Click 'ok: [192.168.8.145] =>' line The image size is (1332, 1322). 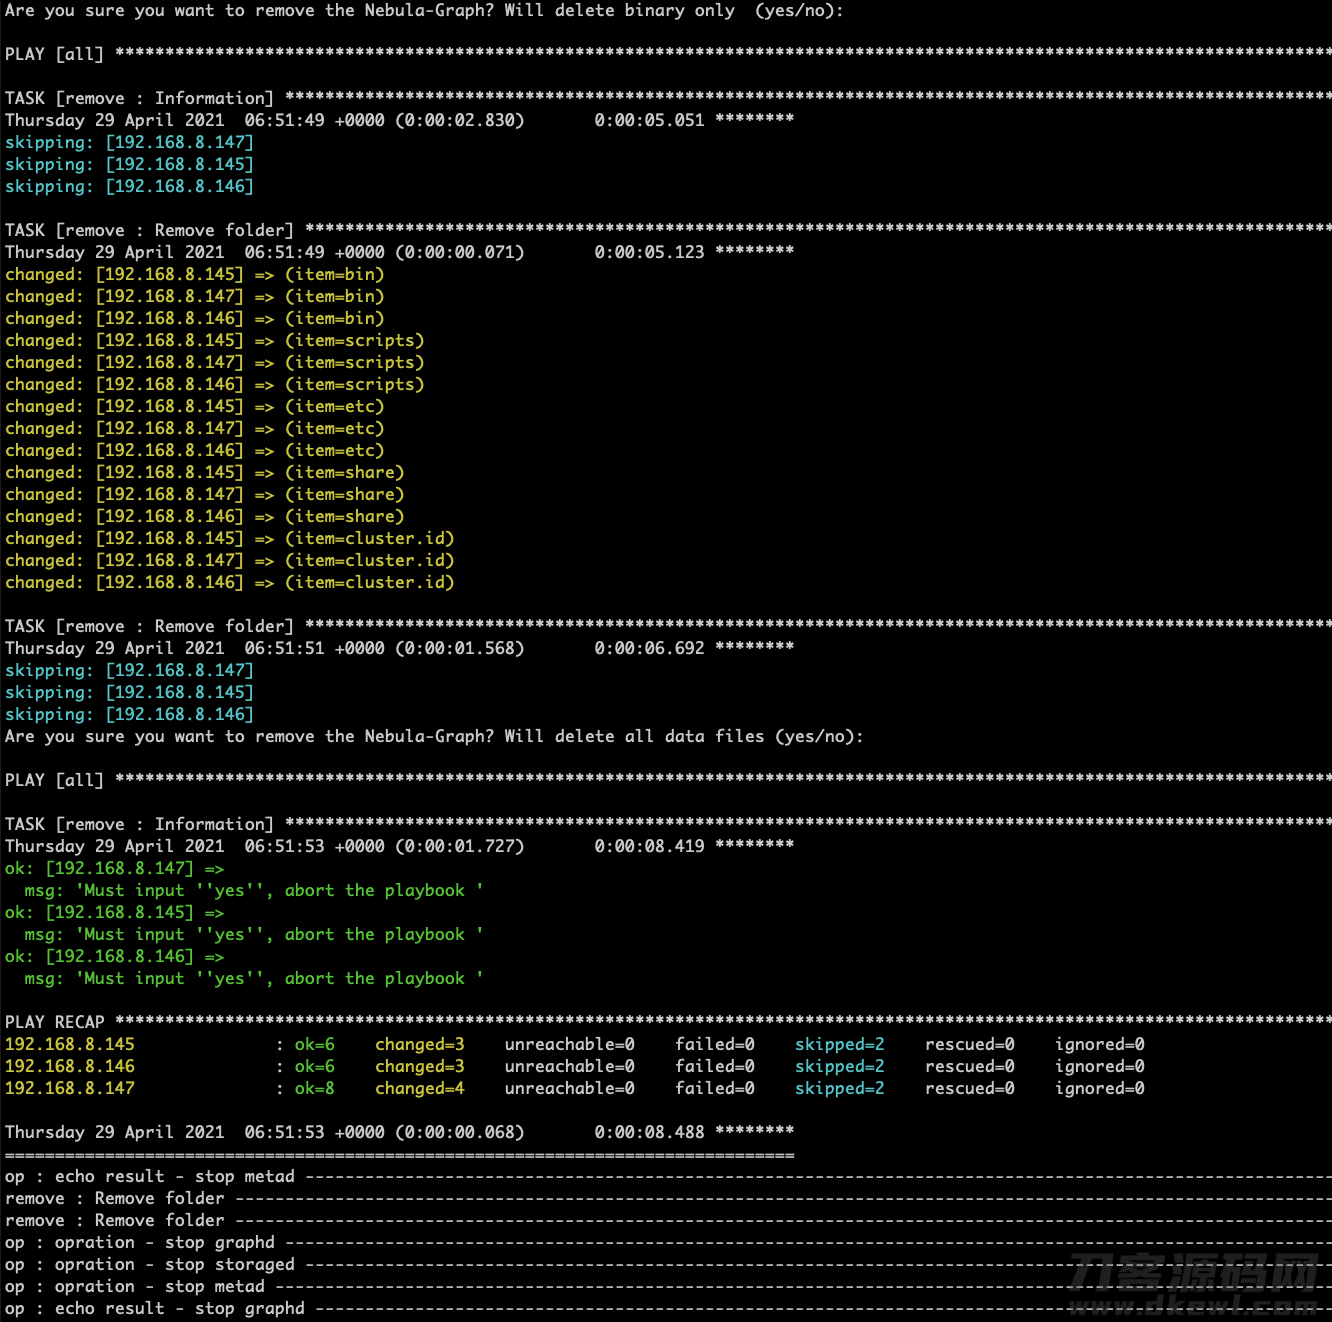pos(115,913)
